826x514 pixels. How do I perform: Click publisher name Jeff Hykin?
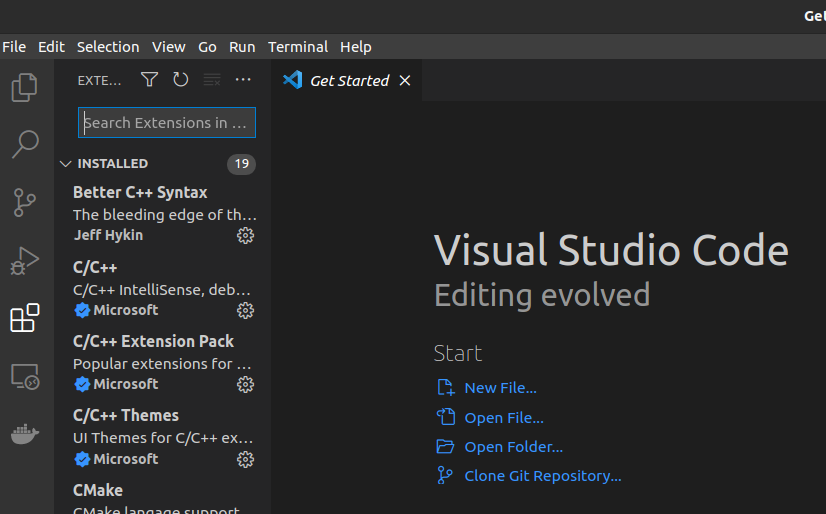click(108, 235)
